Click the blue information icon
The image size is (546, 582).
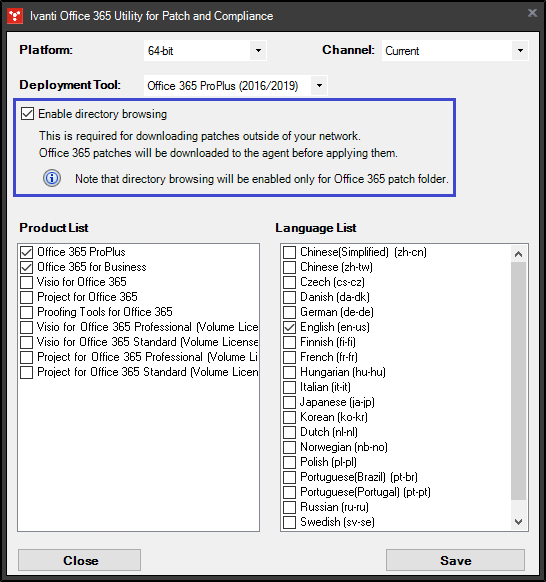52,179
